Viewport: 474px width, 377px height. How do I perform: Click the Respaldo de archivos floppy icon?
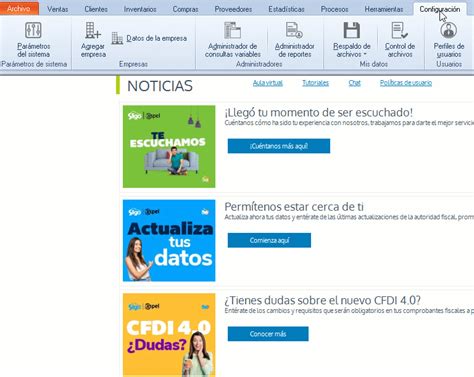tap(352, 30)
